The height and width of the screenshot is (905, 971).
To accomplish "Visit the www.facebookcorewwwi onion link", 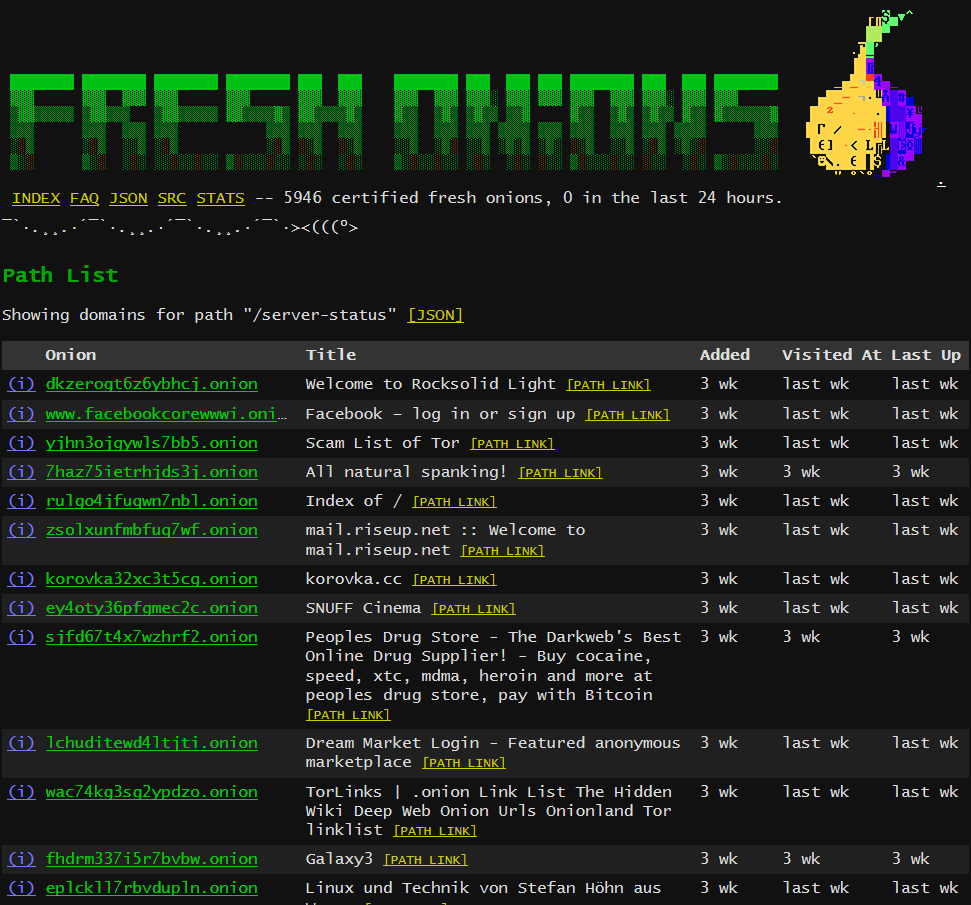I will [166, 414].
